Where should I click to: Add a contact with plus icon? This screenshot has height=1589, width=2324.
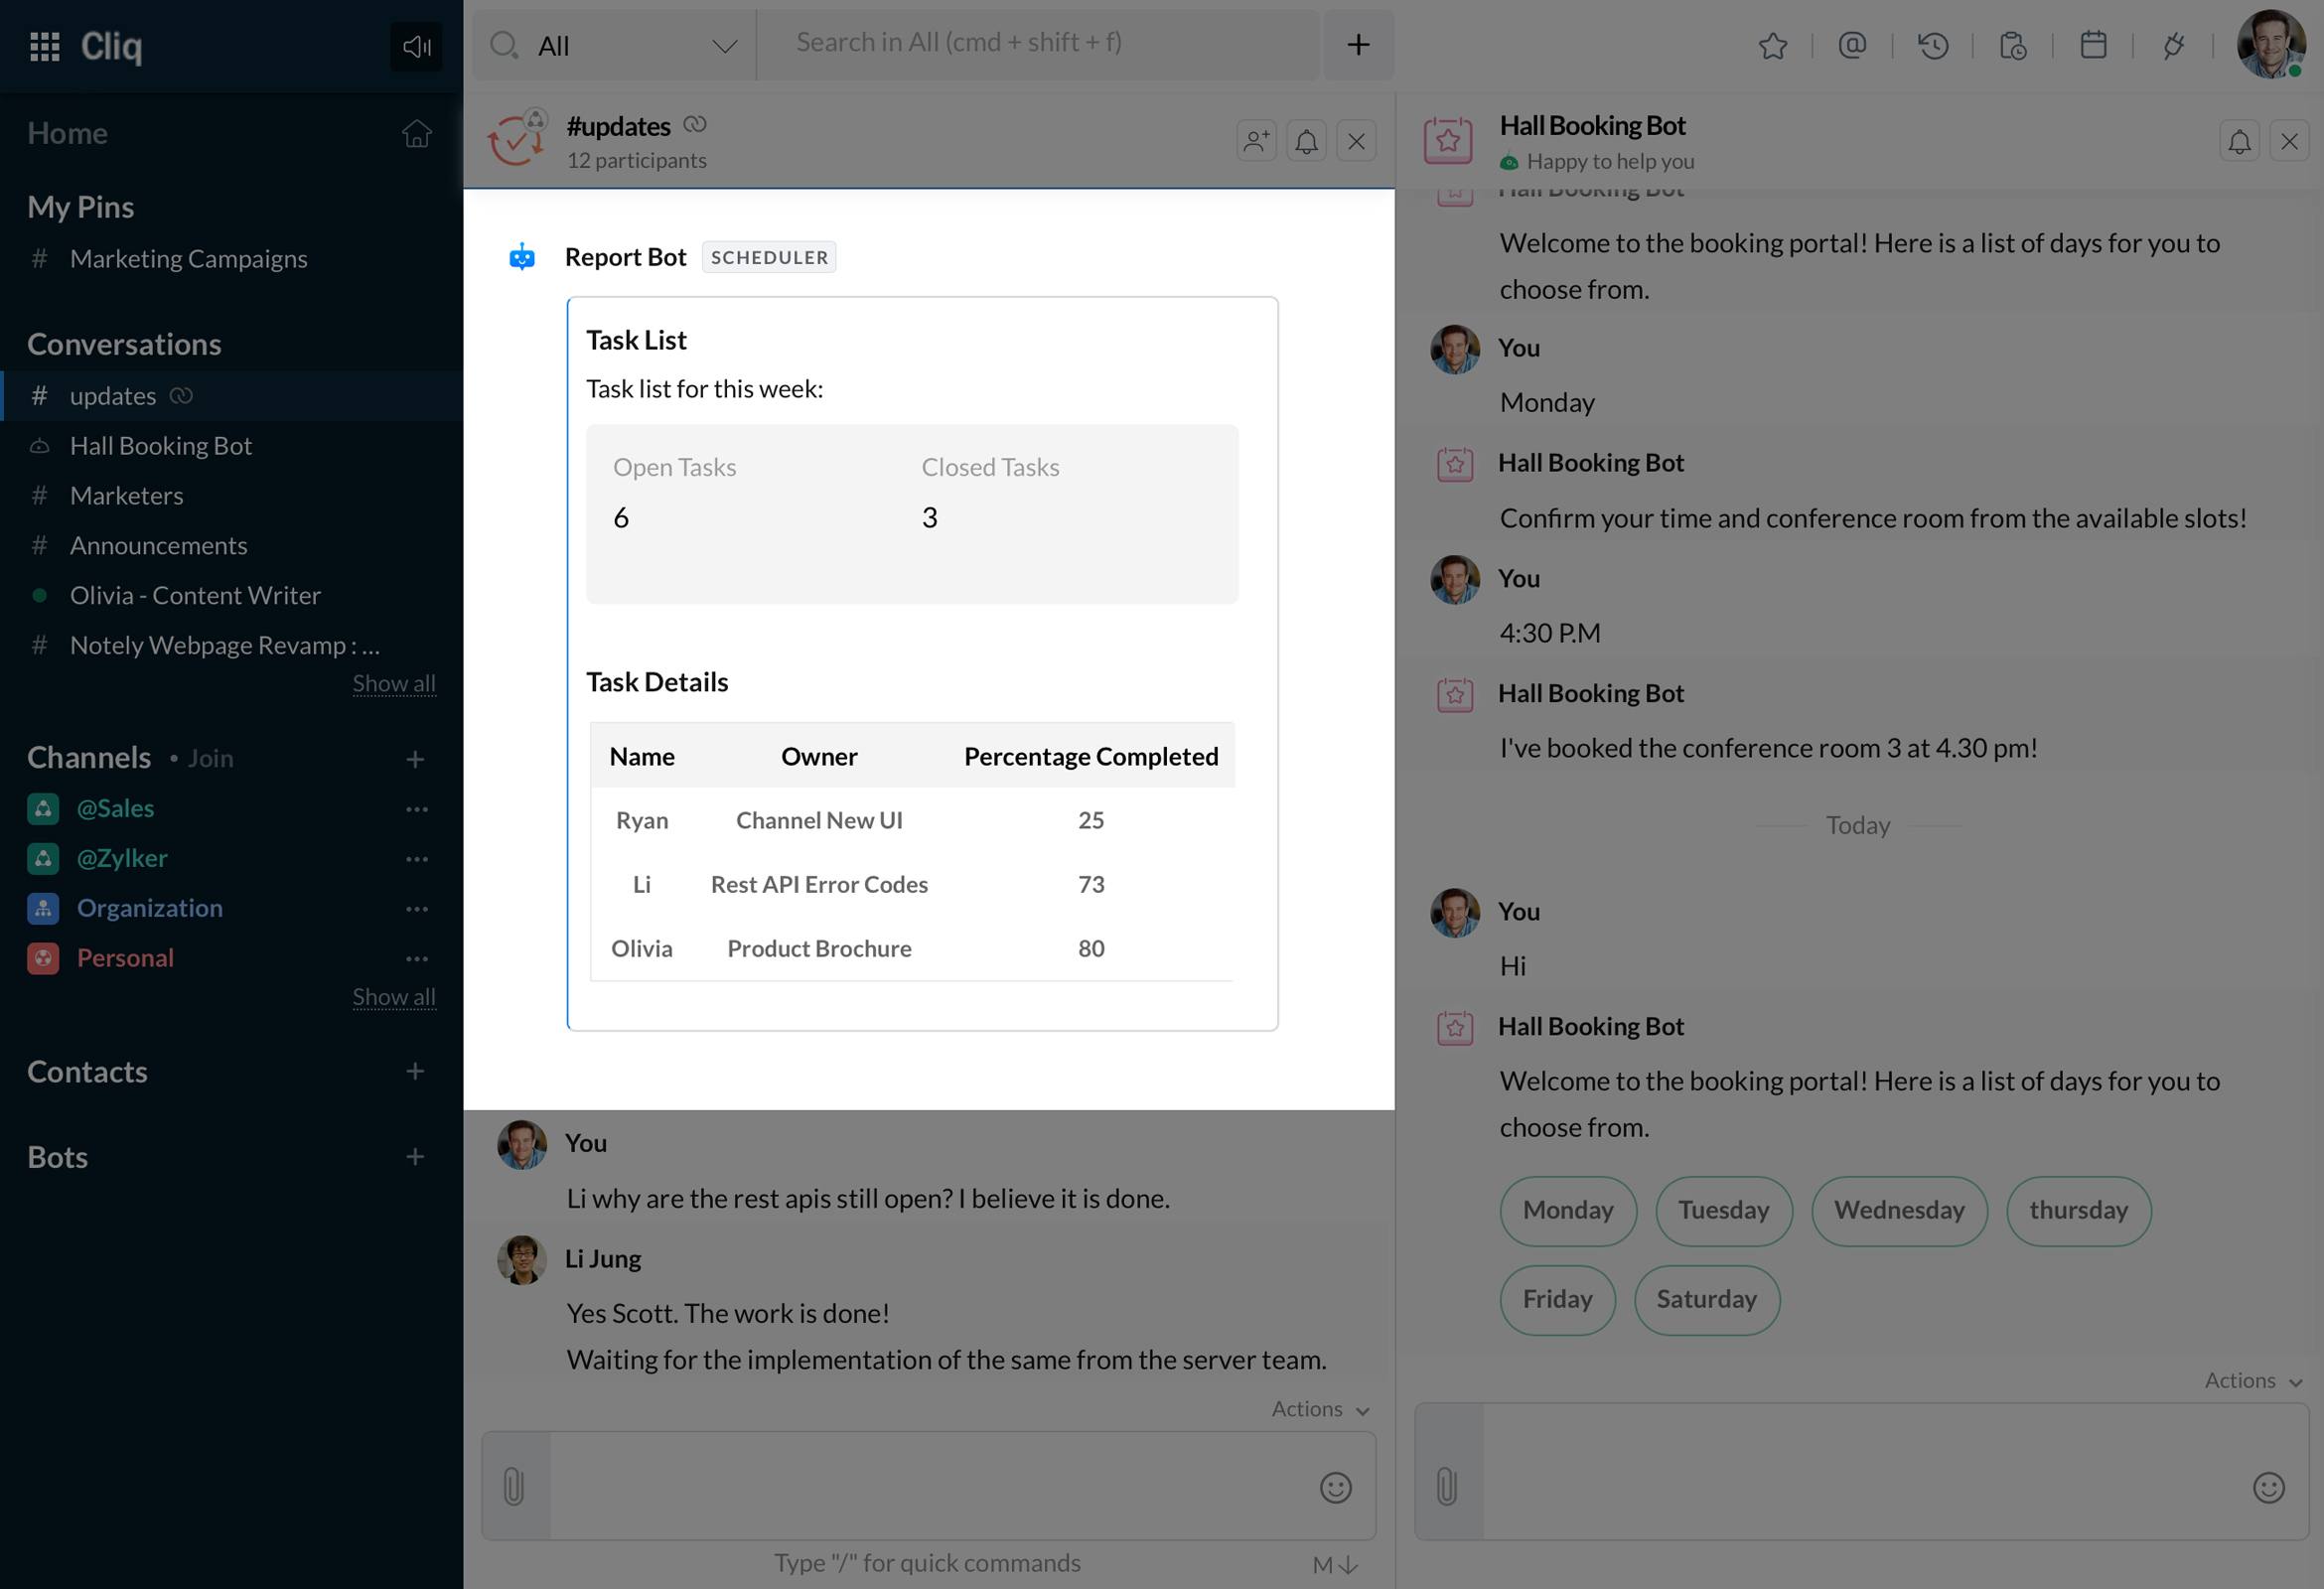click(415, 1071)
